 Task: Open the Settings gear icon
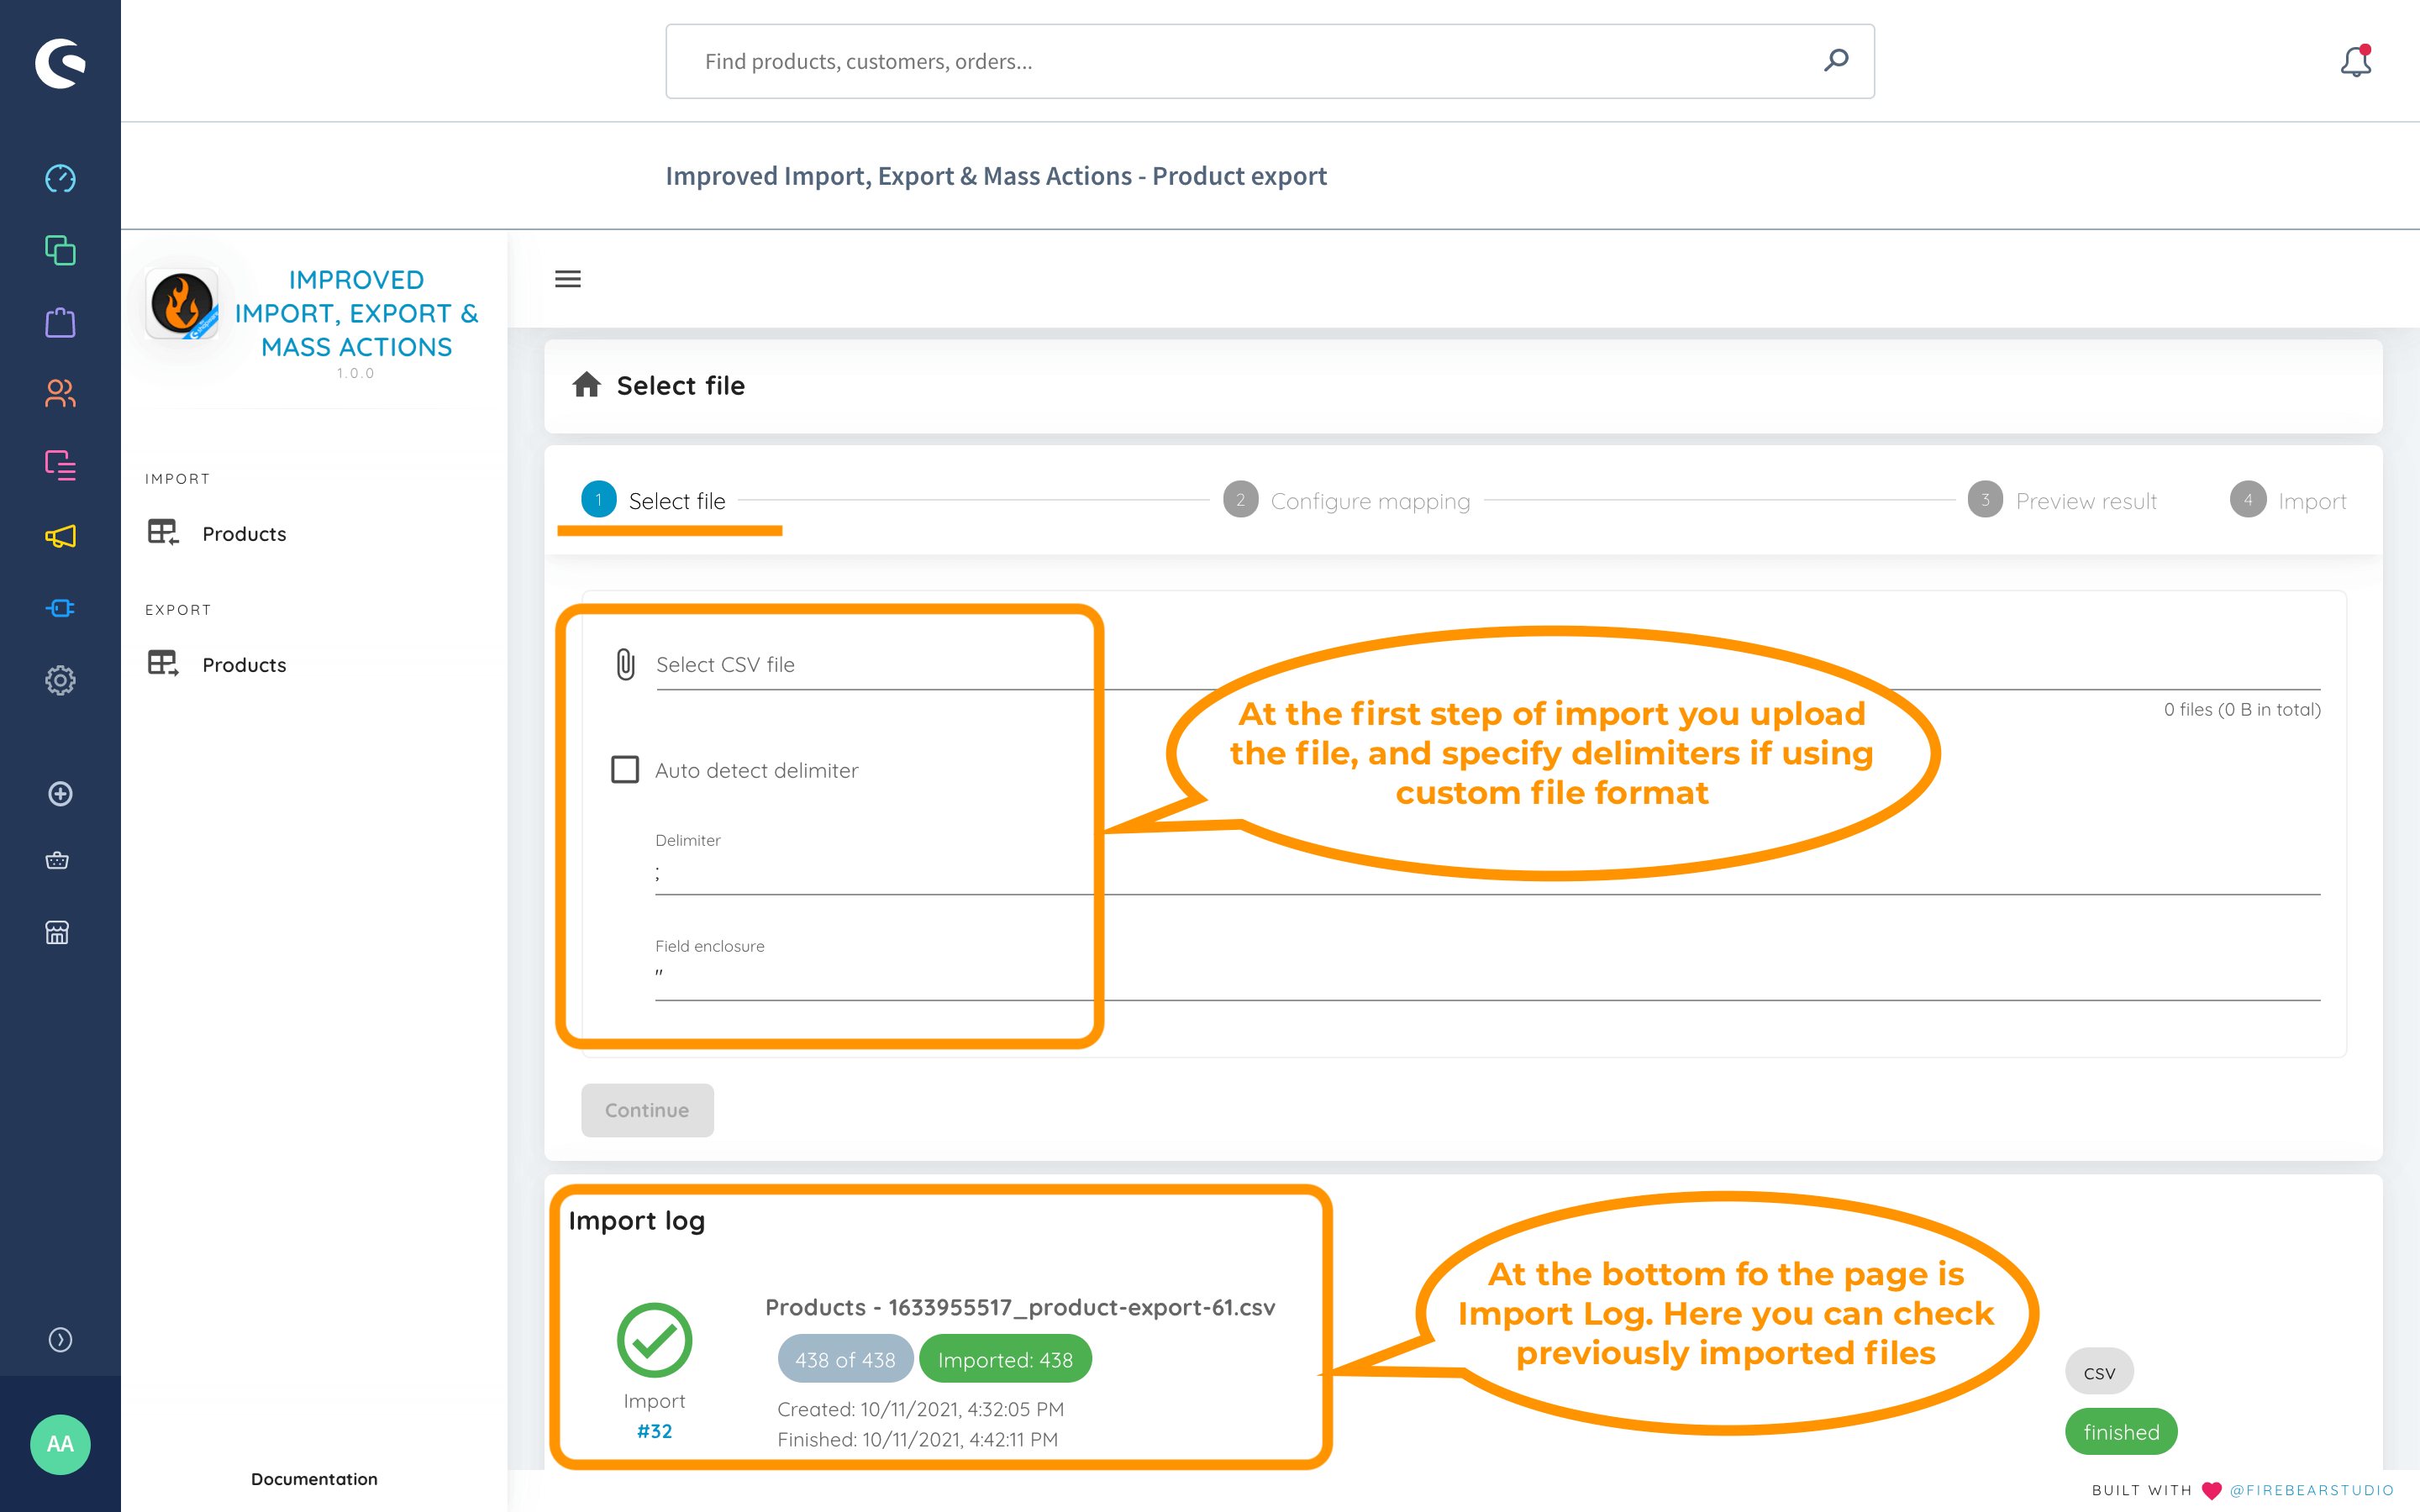pos(60,680)
